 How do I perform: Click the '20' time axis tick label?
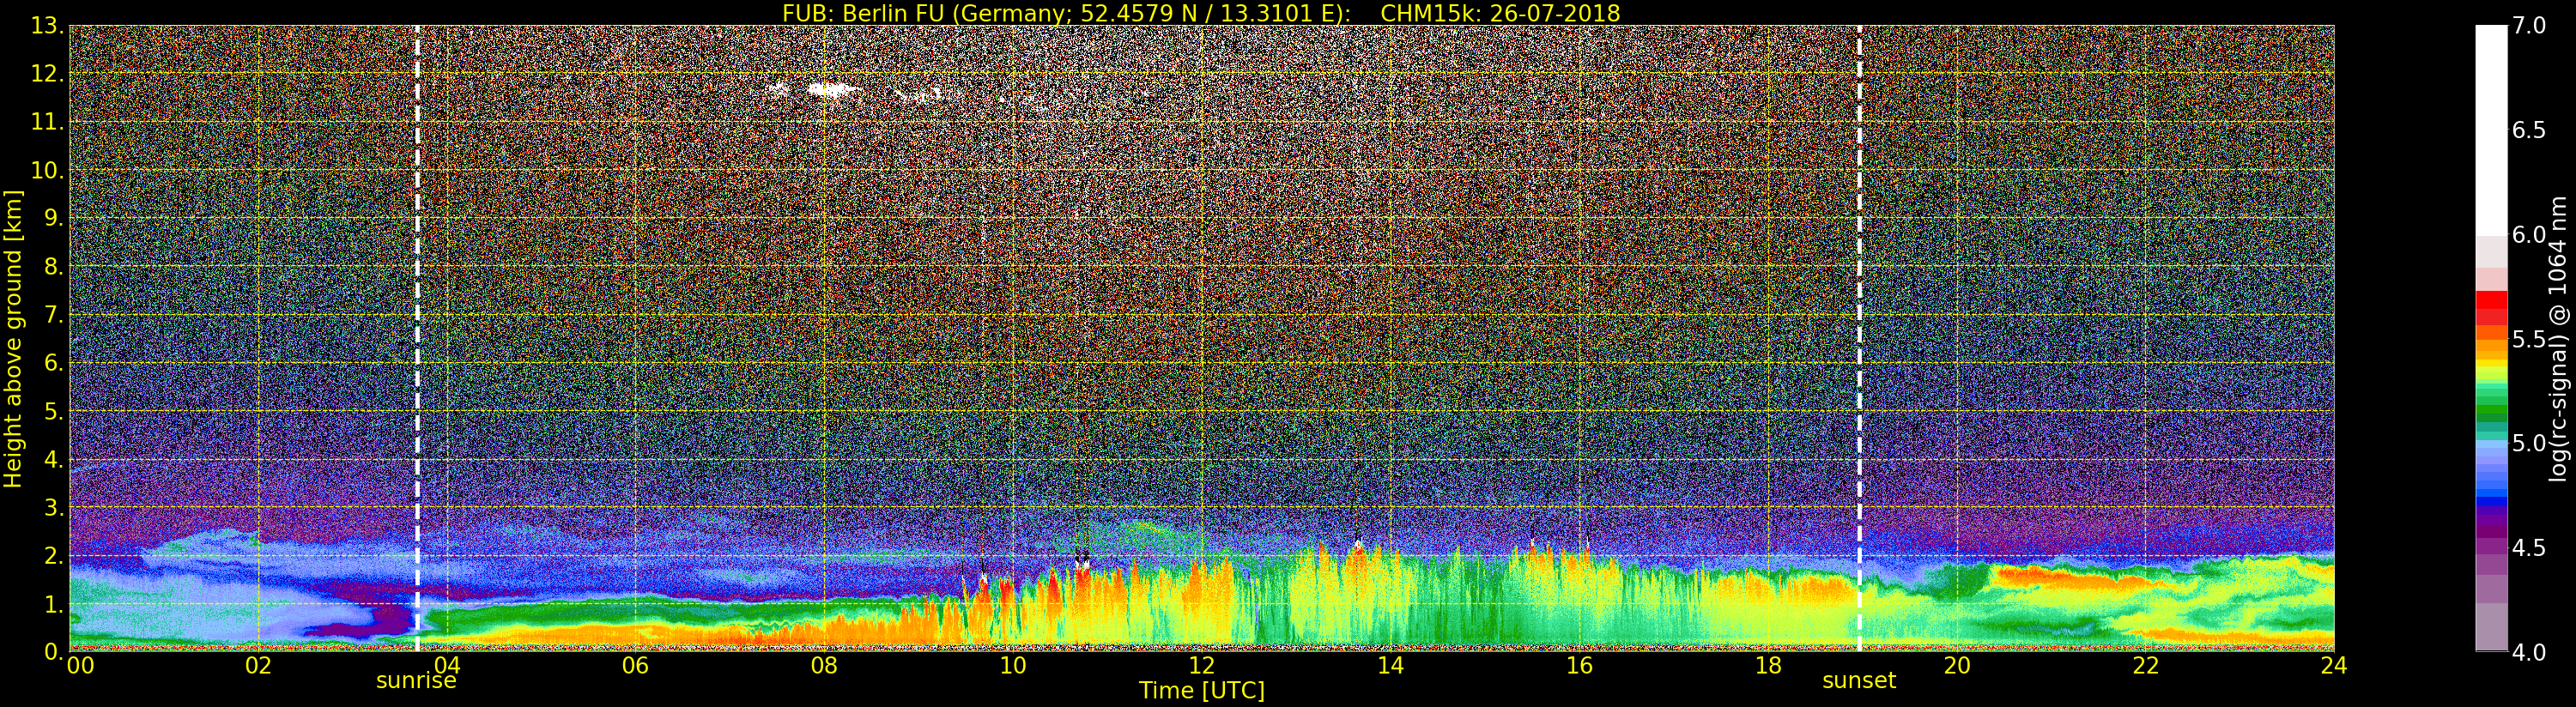(1957, 665)
